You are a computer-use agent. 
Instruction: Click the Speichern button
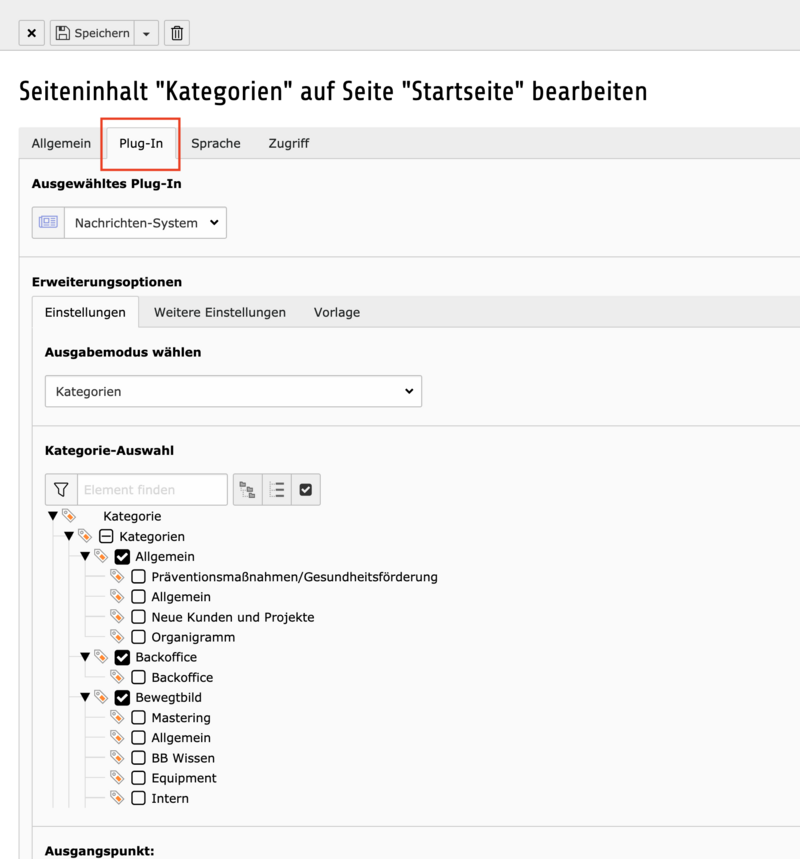coord(92,33)
